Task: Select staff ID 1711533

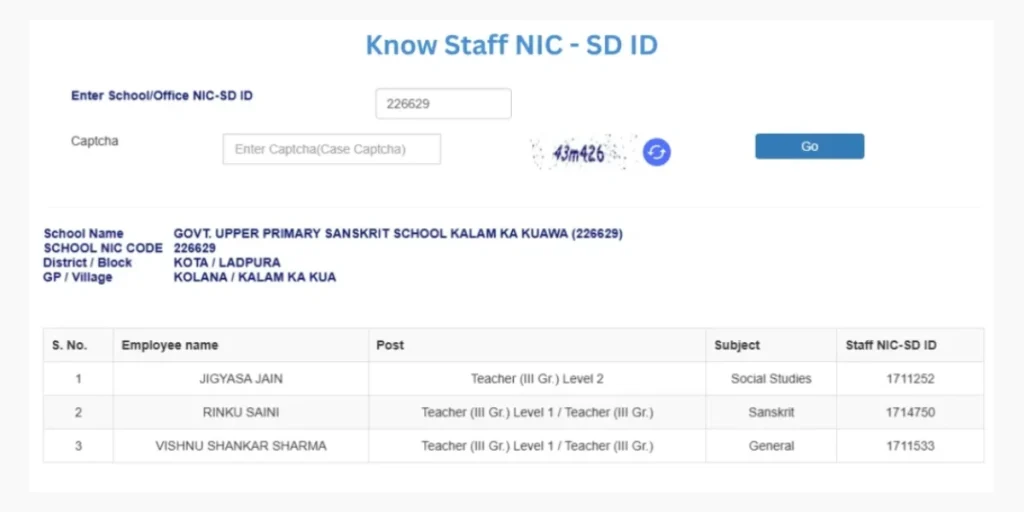Action: pos(910,446)
